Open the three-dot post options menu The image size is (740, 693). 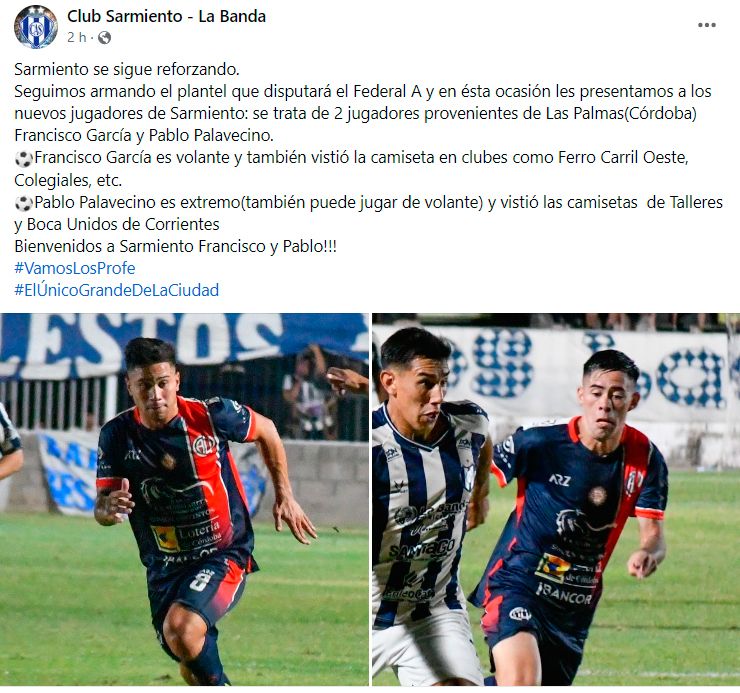706,25
